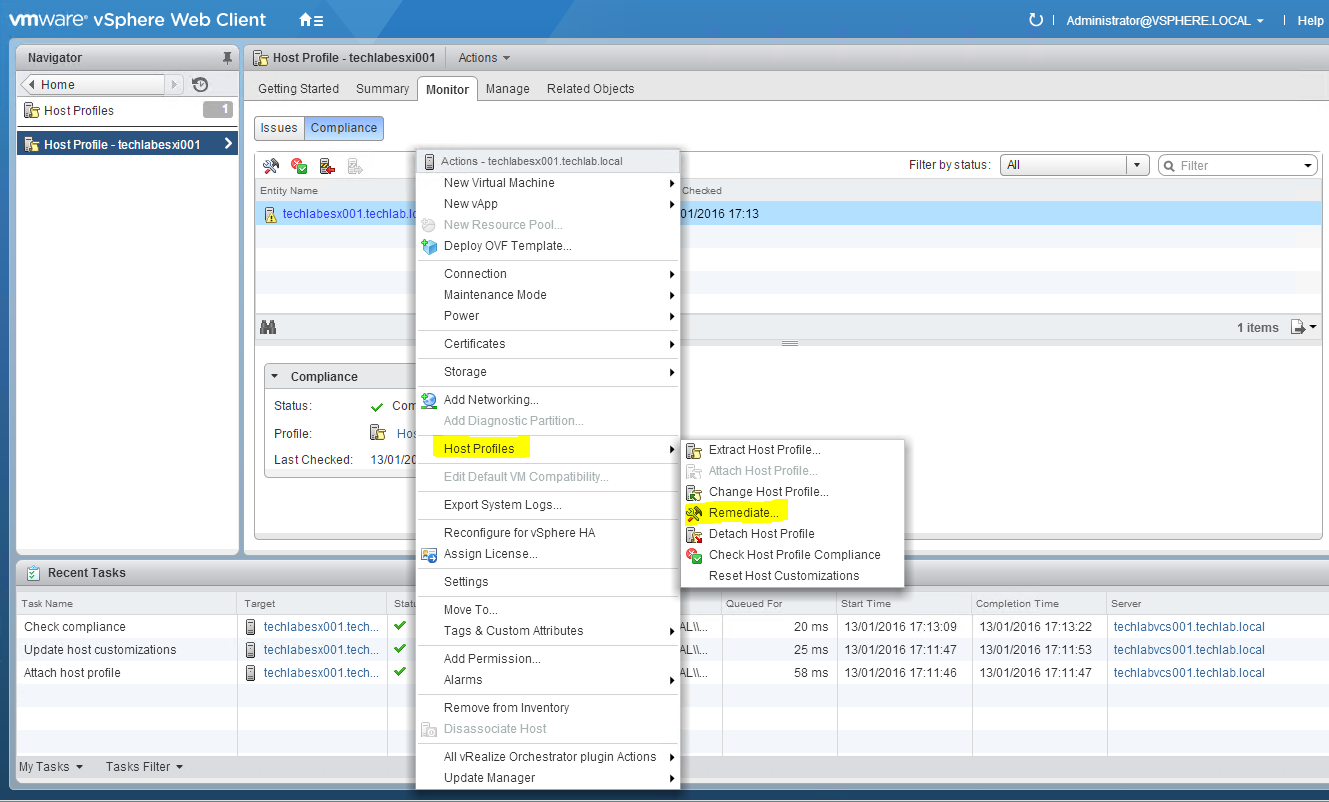Switch to the Summary tab
Screen dimensions: 1329x802
pos(382,89)
